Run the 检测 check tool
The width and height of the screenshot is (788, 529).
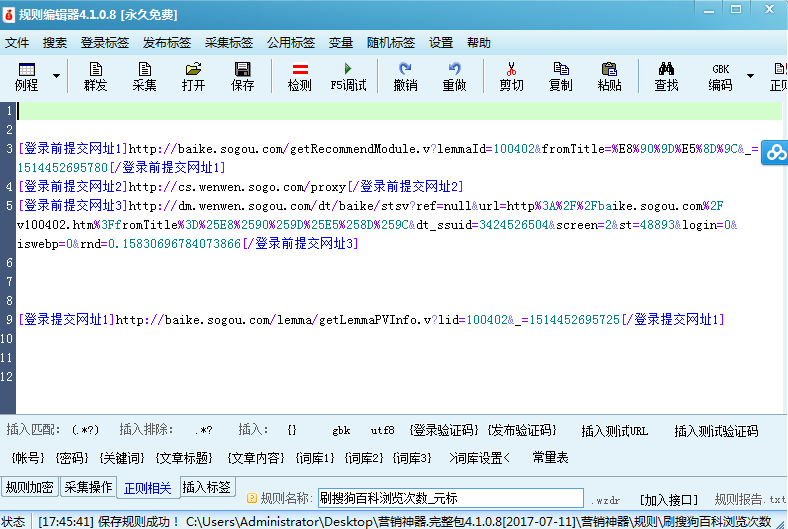click(x=300, y=76)
